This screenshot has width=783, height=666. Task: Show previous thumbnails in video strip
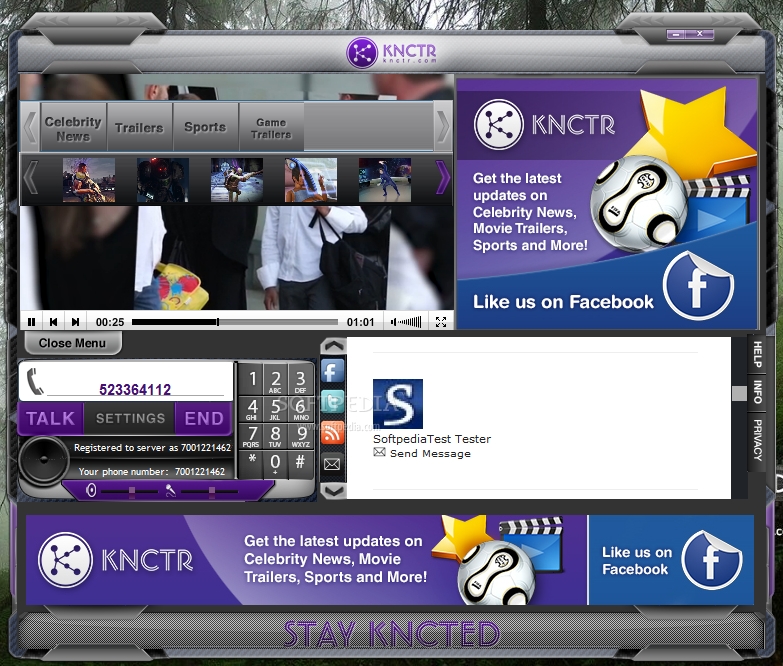coord(30,178)
